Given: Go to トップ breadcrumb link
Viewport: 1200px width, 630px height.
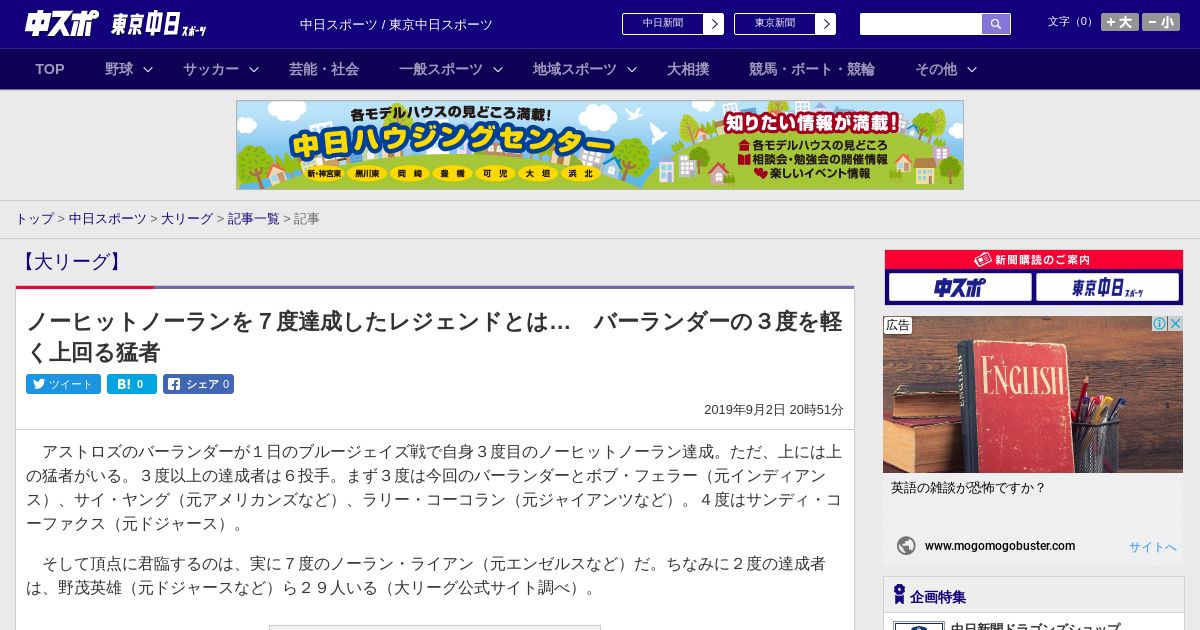Looking at the screenshot, I should coord(34,219).
